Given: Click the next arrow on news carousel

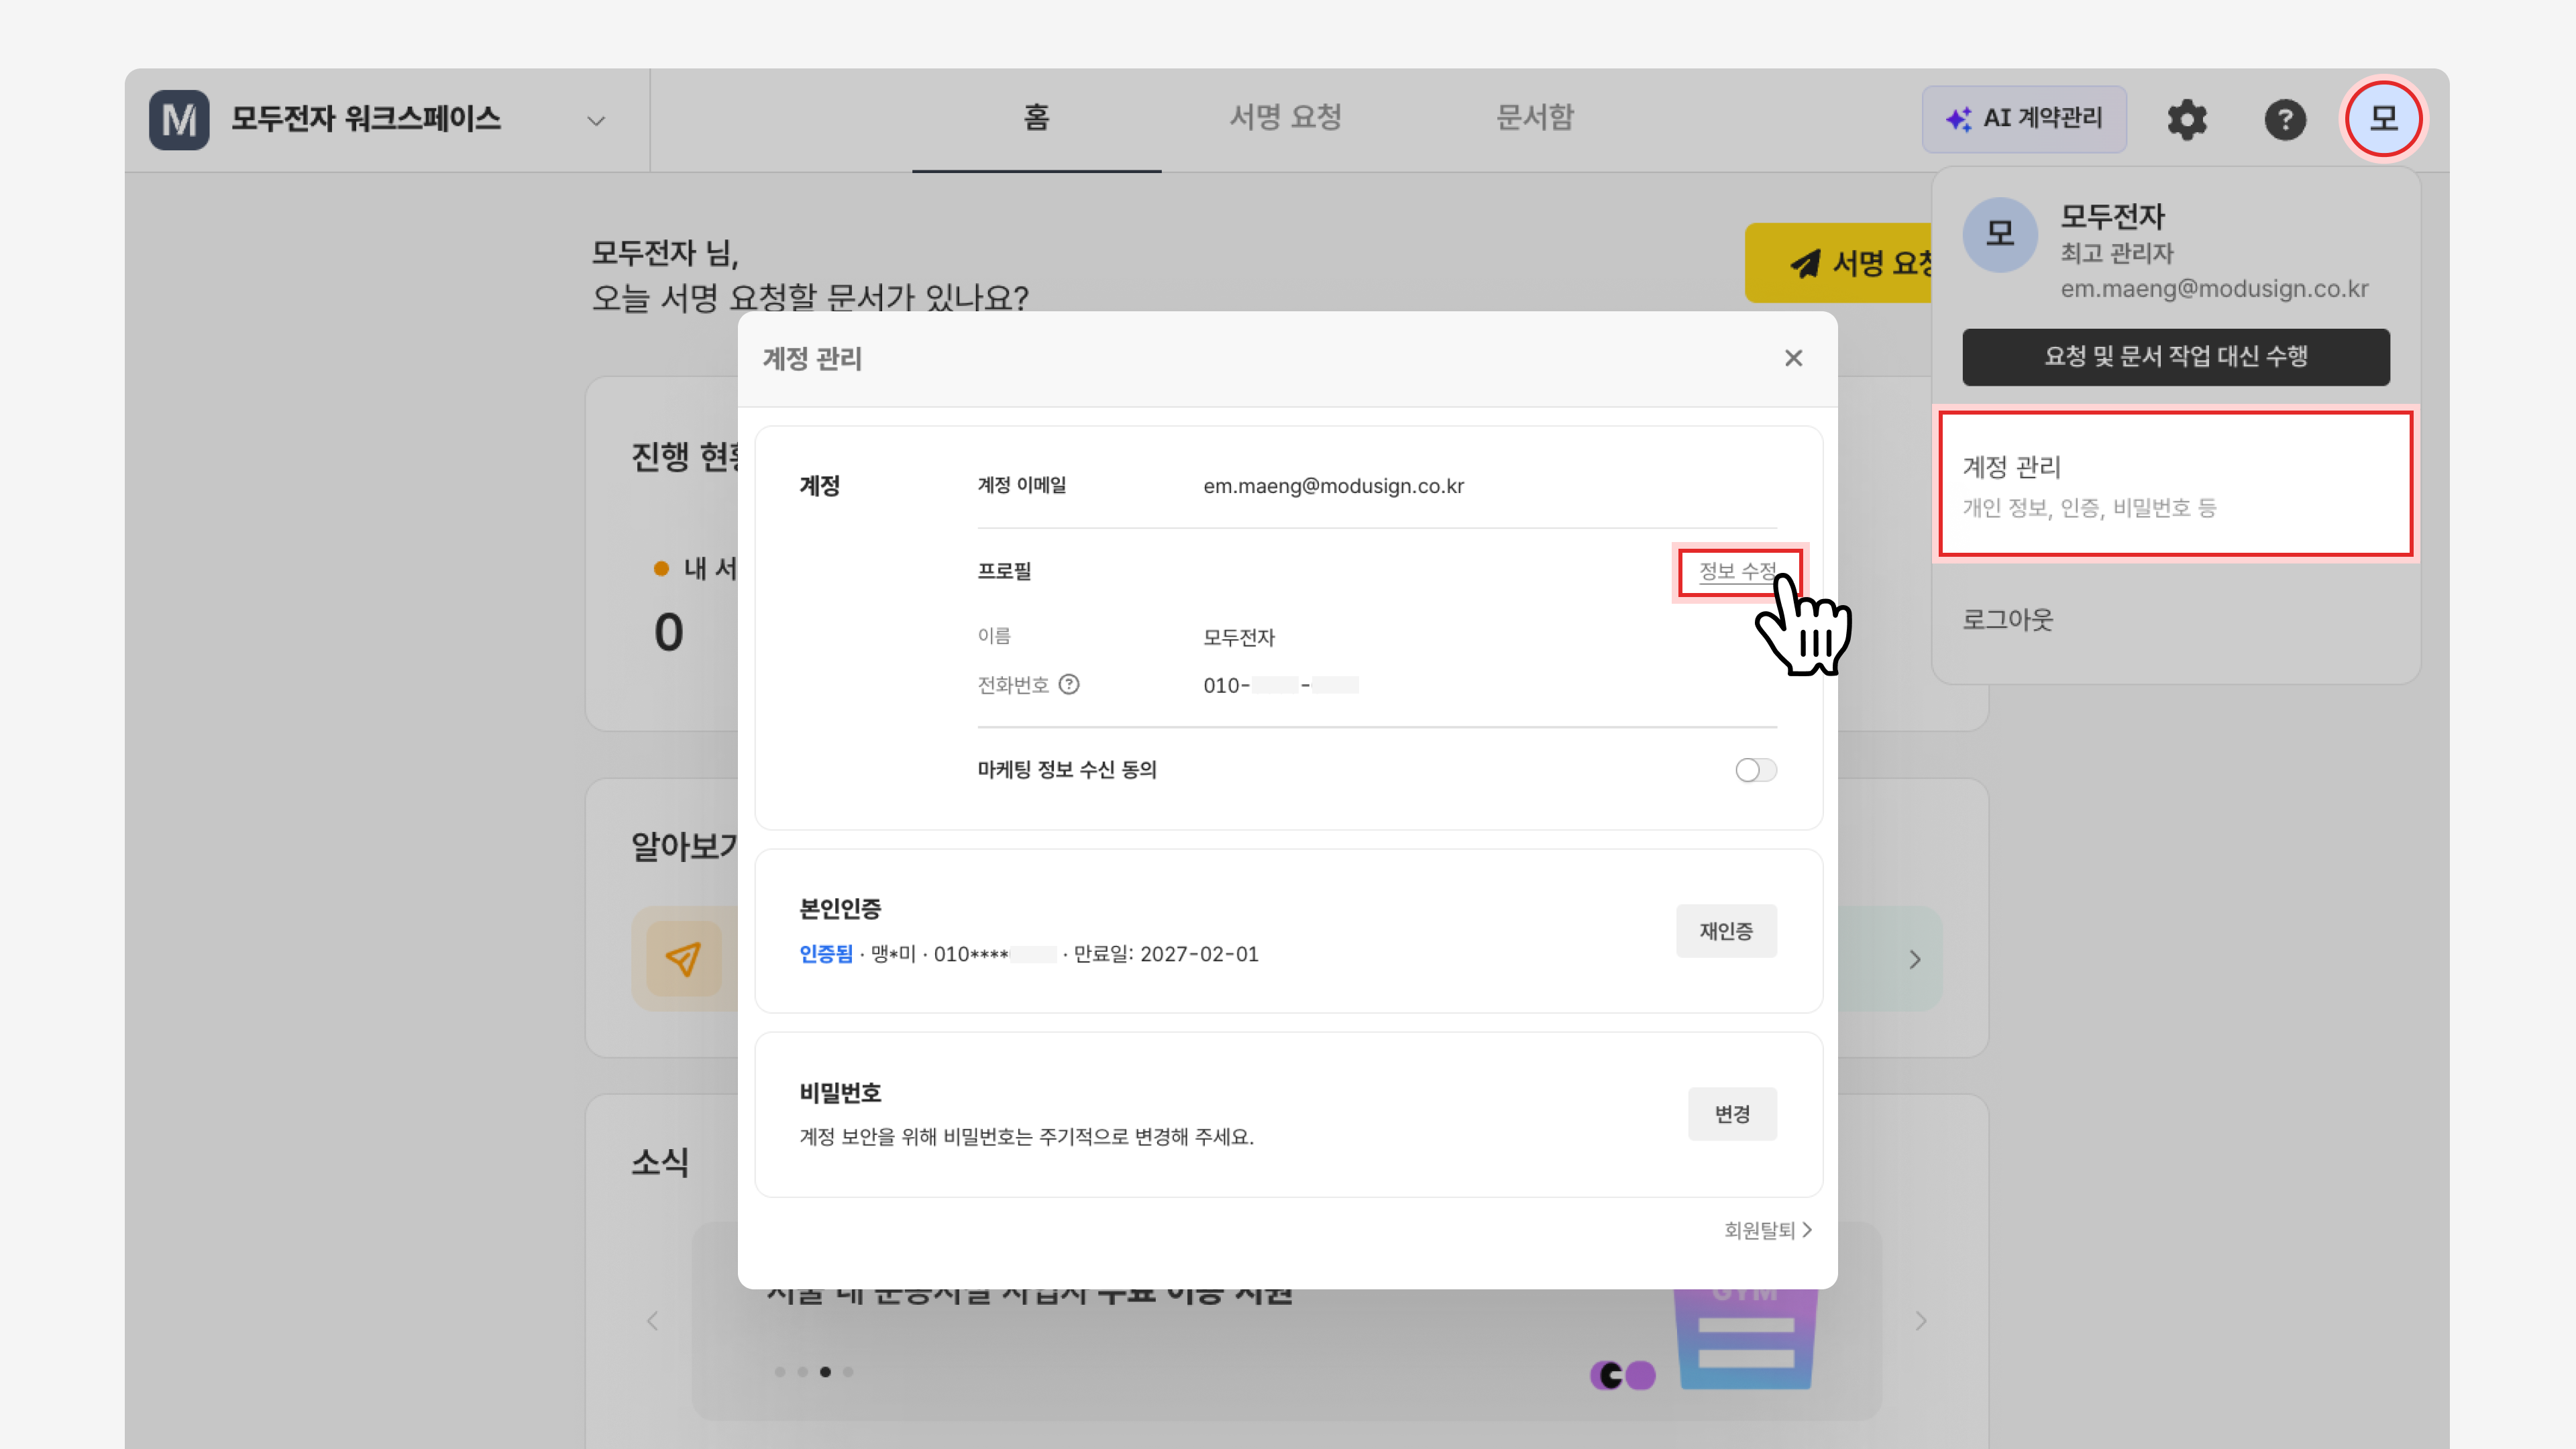Looking at the screenshot, I should click(1920, 1321).
